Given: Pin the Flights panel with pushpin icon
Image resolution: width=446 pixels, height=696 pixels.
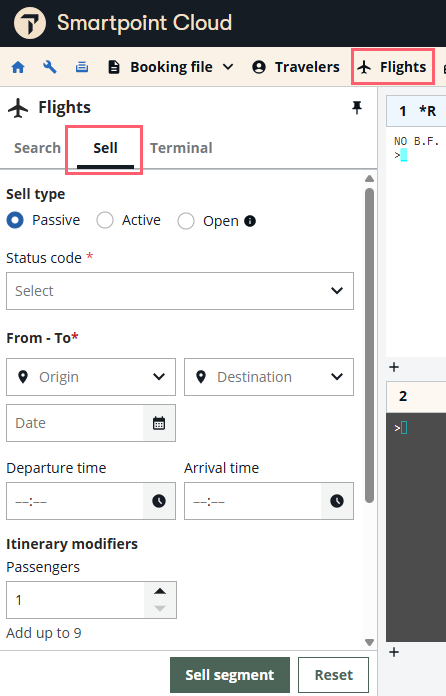Looking at the screenshot, I should (x=357, y=107).
